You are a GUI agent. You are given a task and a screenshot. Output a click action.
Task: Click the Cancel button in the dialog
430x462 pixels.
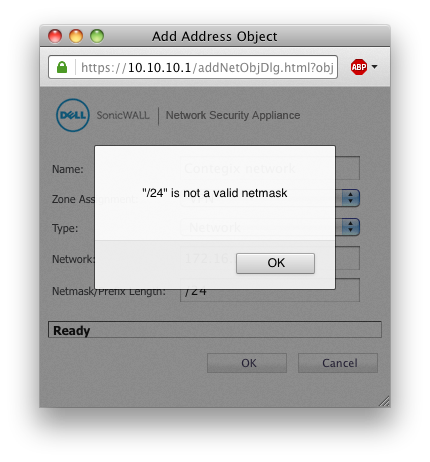[x=338, y=363]
